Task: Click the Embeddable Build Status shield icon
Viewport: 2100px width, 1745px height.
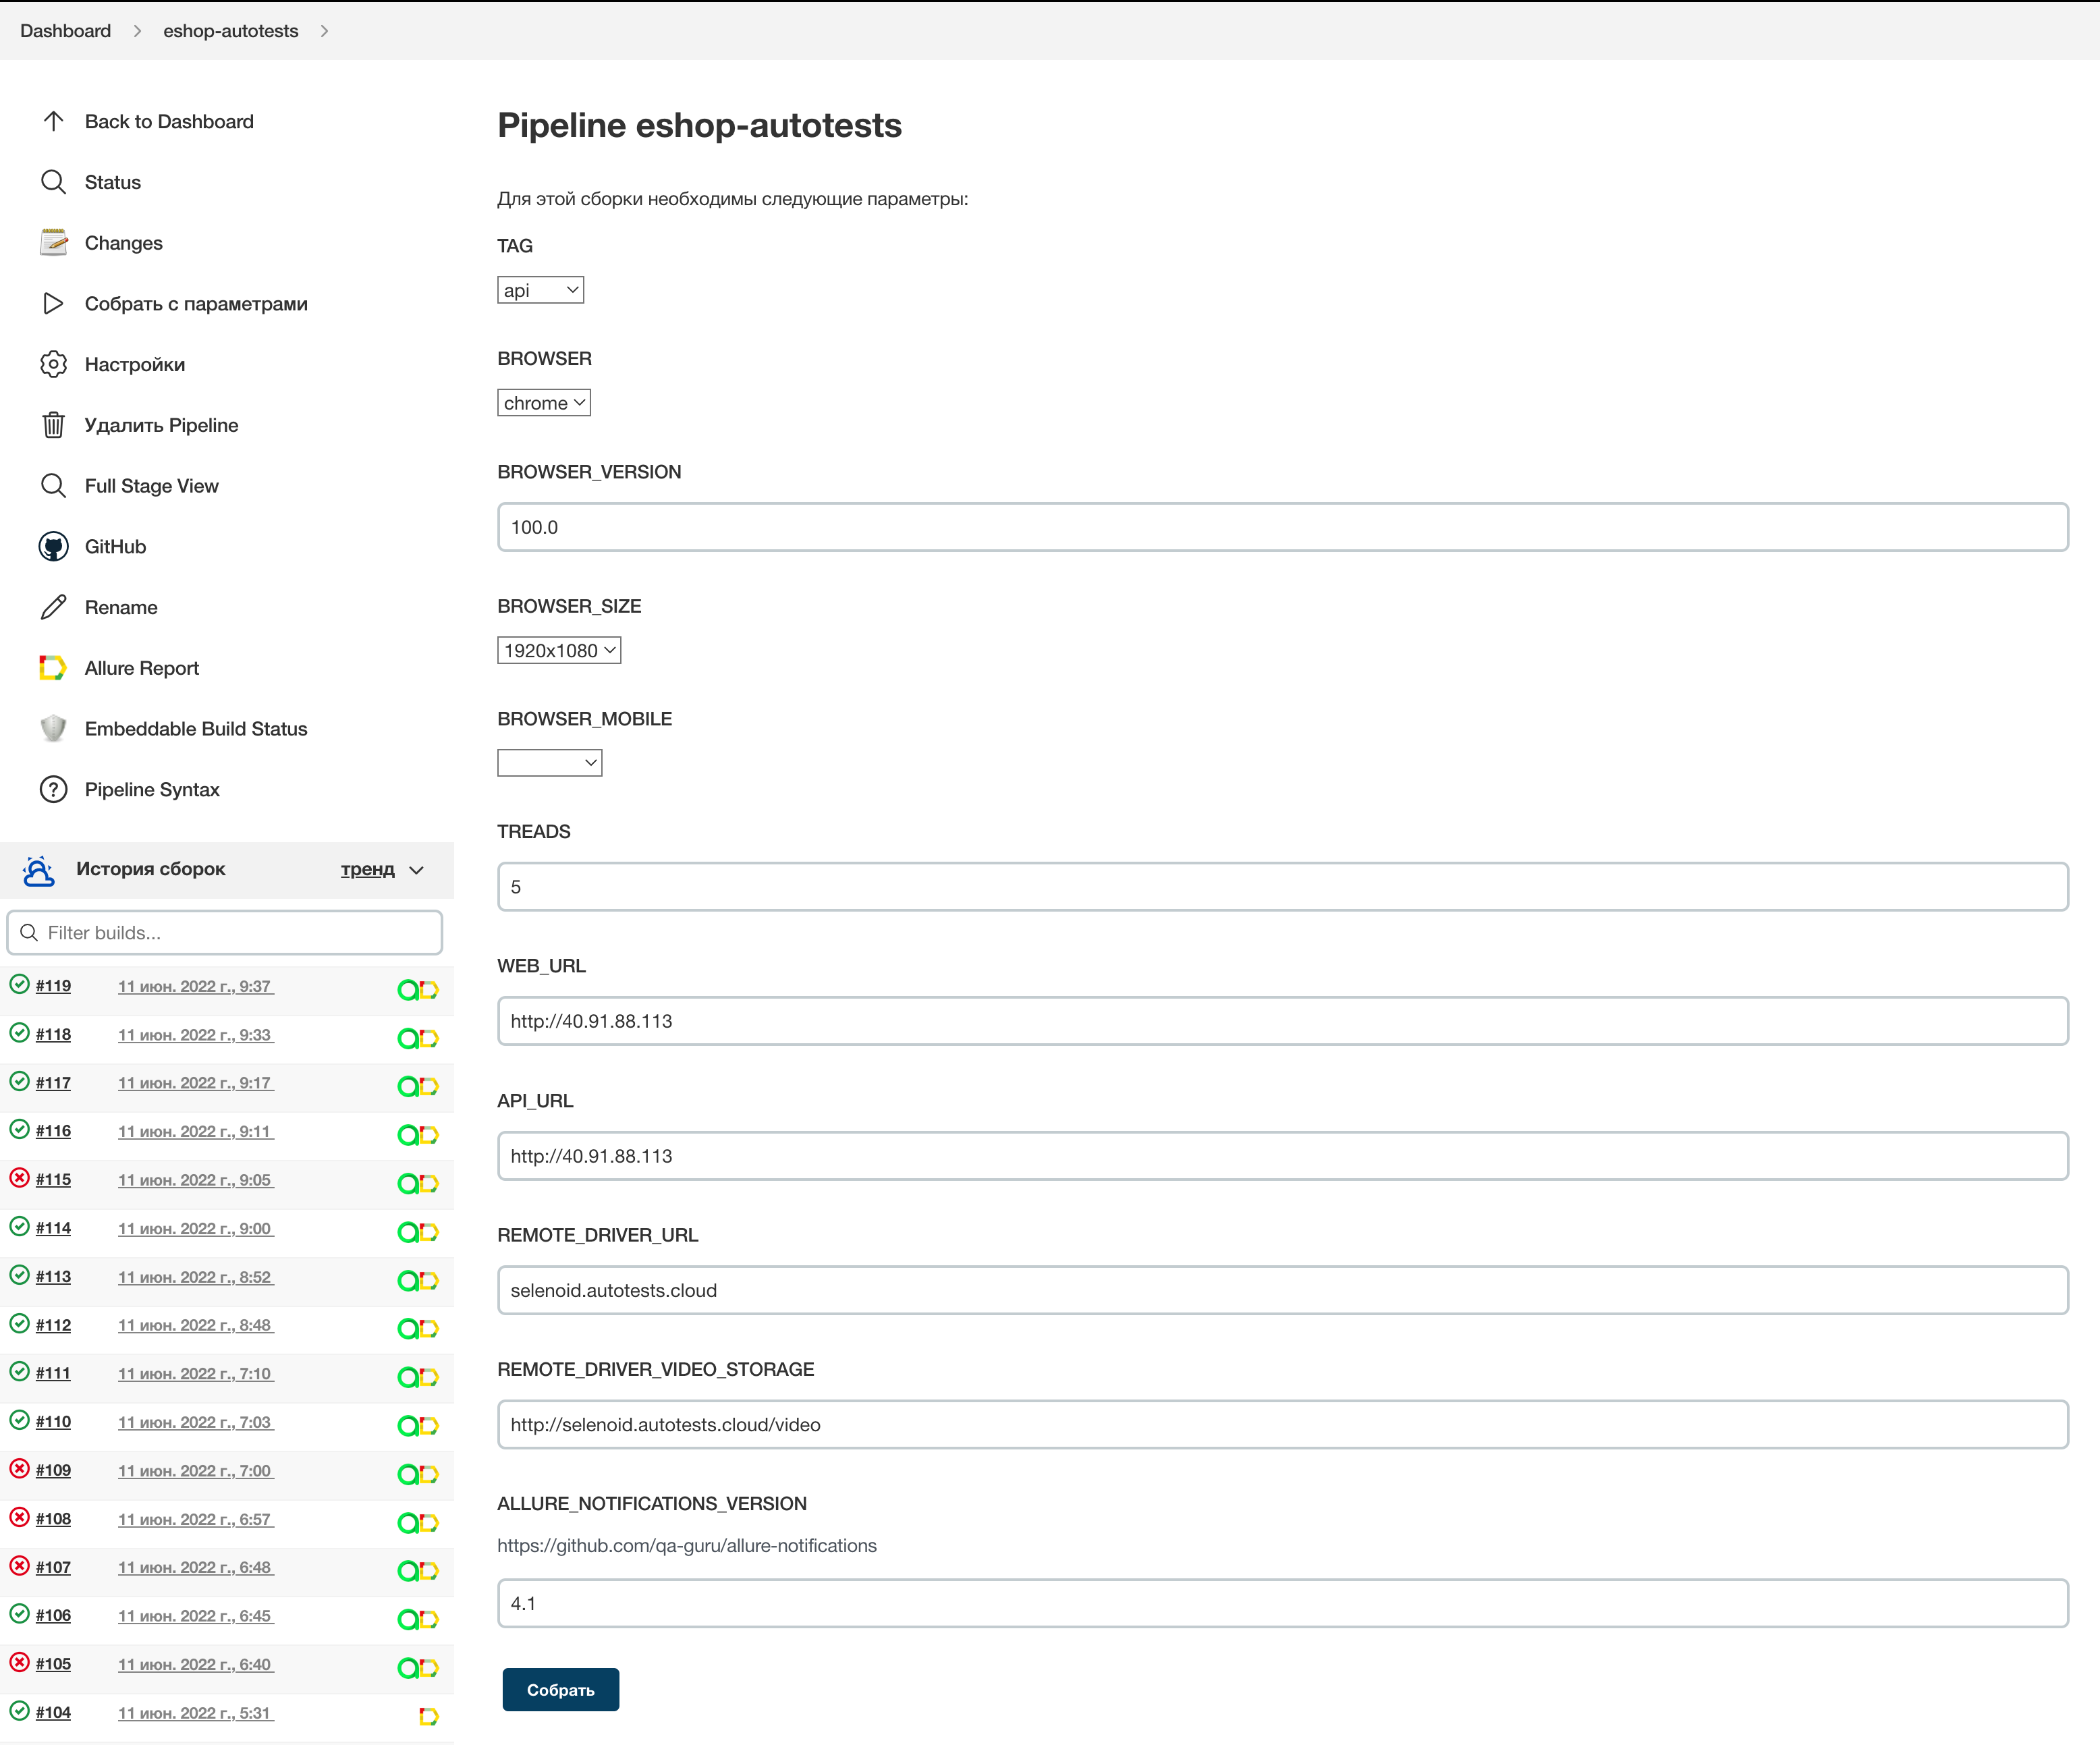Action: [53, 729]
